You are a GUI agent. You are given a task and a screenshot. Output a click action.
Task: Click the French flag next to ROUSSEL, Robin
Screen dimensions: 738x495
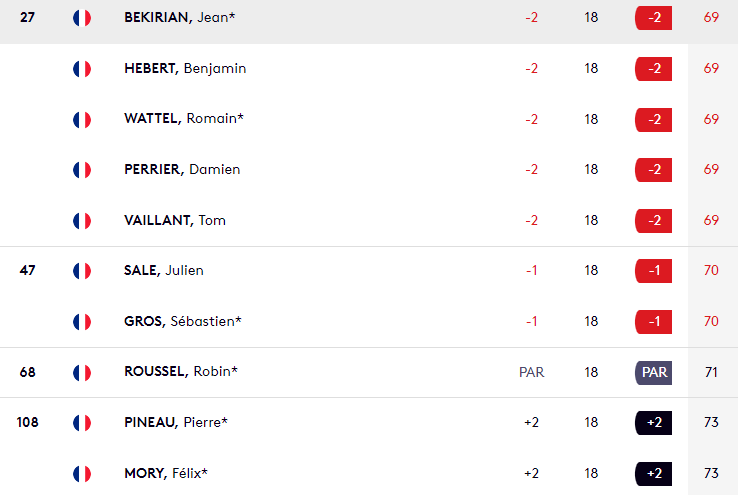click(x=82, y=373)
